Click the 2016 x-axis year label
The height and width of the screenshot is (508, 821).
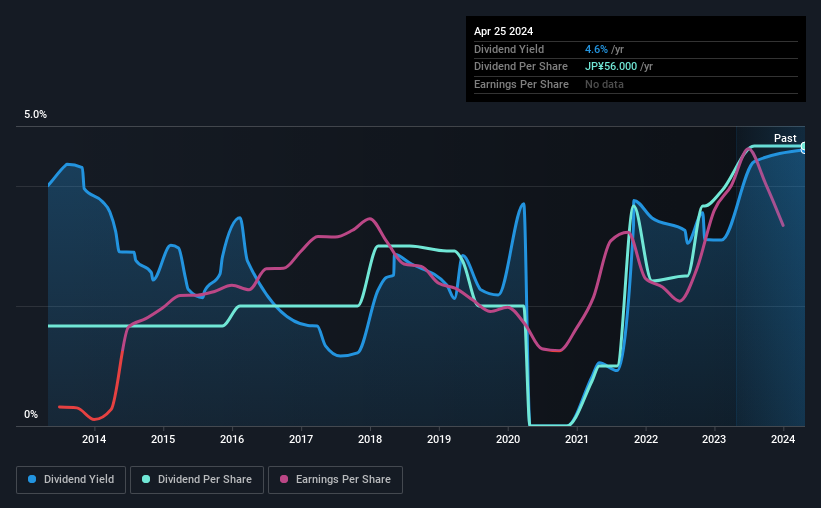(232, 439)
